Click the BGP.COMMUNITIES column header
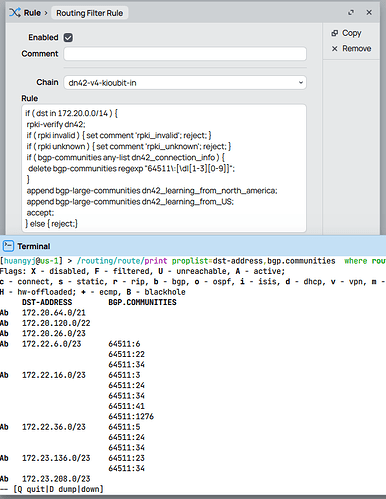This screenshot has height=499, width=386. 143,302
